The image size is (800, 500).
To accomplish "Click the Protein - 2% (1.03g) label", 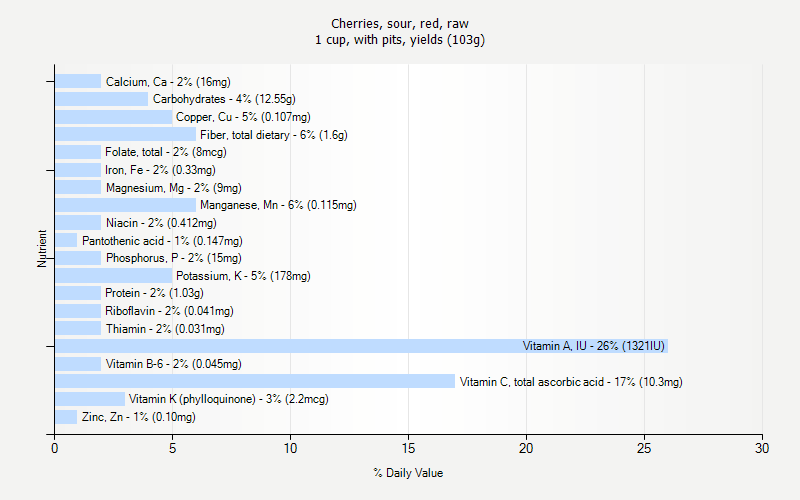I will pyautogui.click(x=154, y=293).
